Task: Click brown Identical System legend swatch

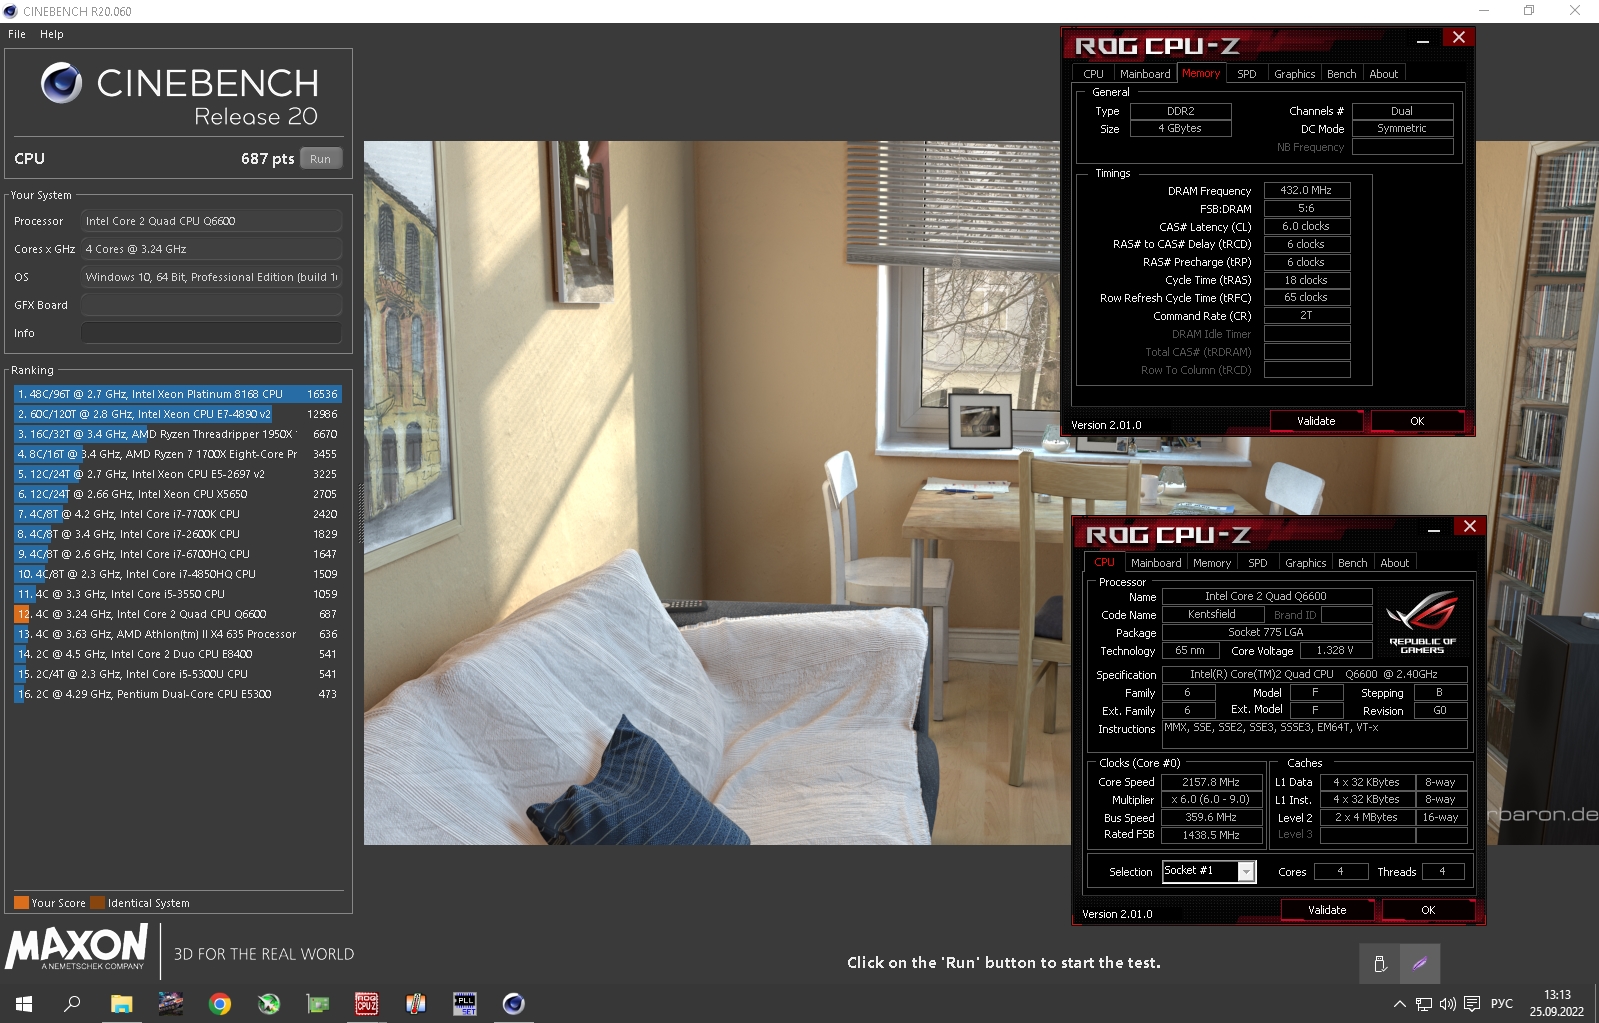Action: (x=97, y=903)
